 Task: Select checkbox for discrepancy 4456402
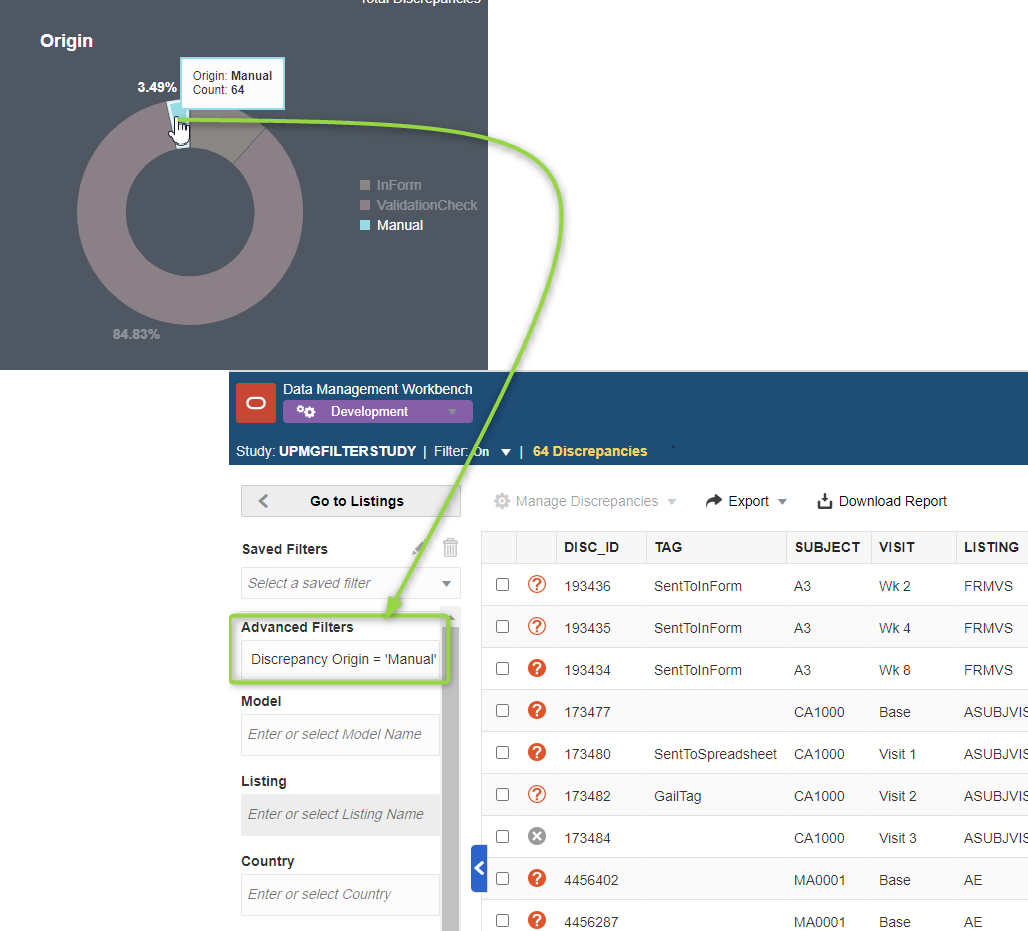point(502,878)
